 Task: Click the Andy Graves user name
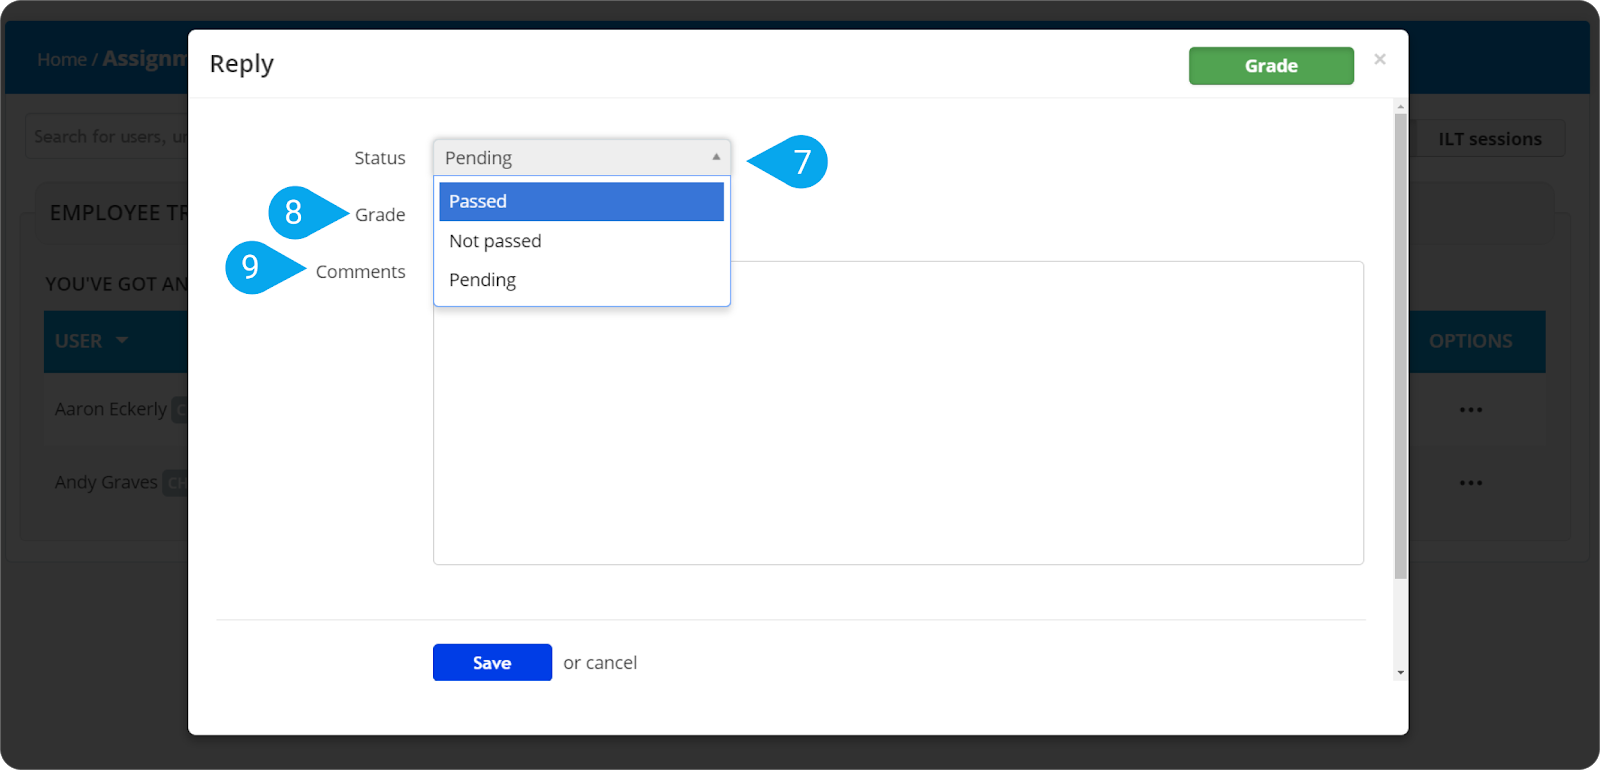coord(106,482)
